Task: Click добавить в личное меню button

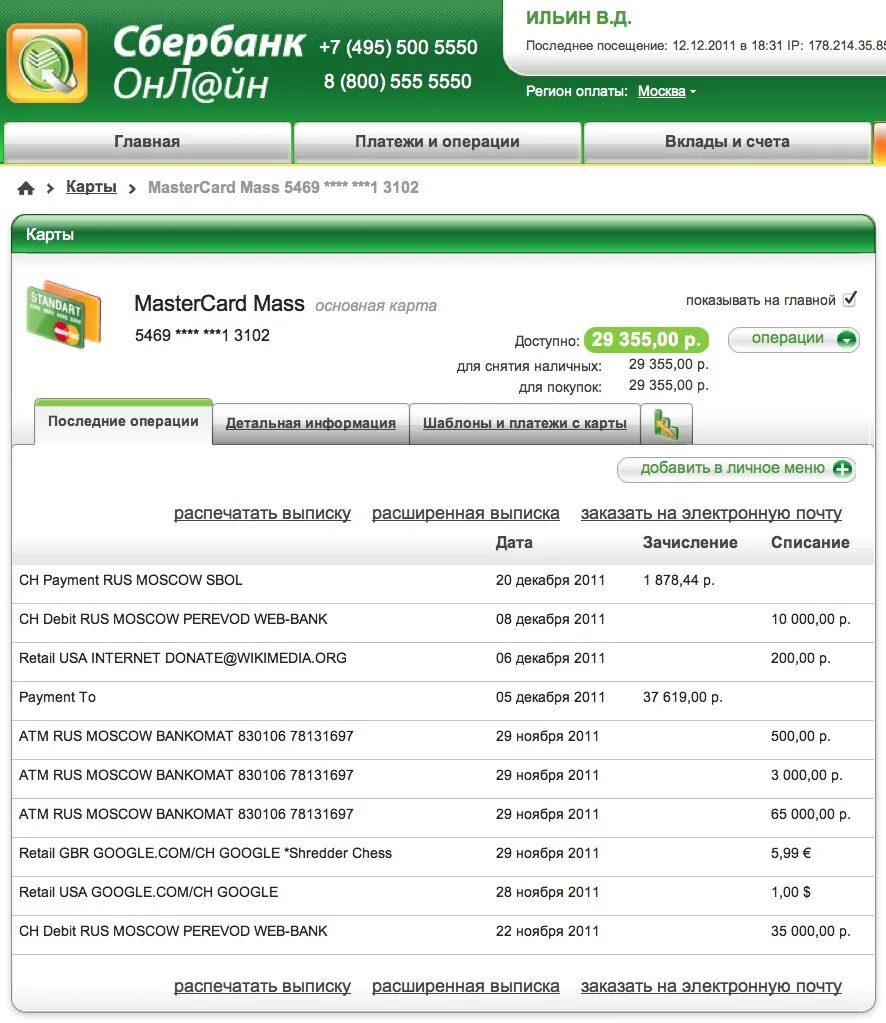Action: pos(736,469)
